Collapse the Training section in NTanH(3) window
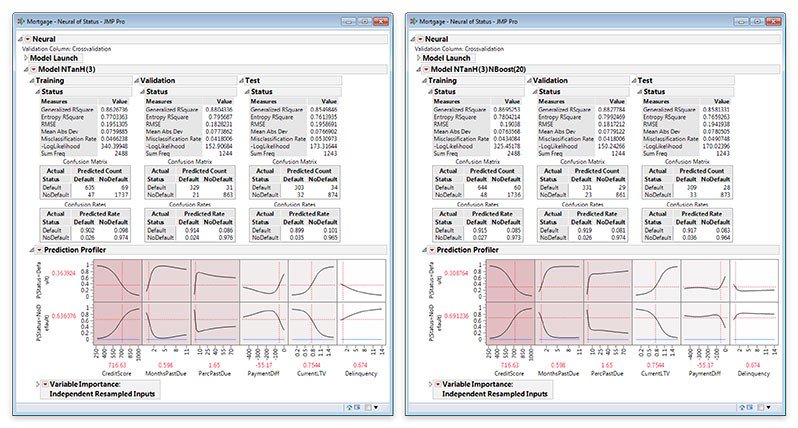Image resolution: width=798 pixels, height=428 pixels. tap(32, 80)
